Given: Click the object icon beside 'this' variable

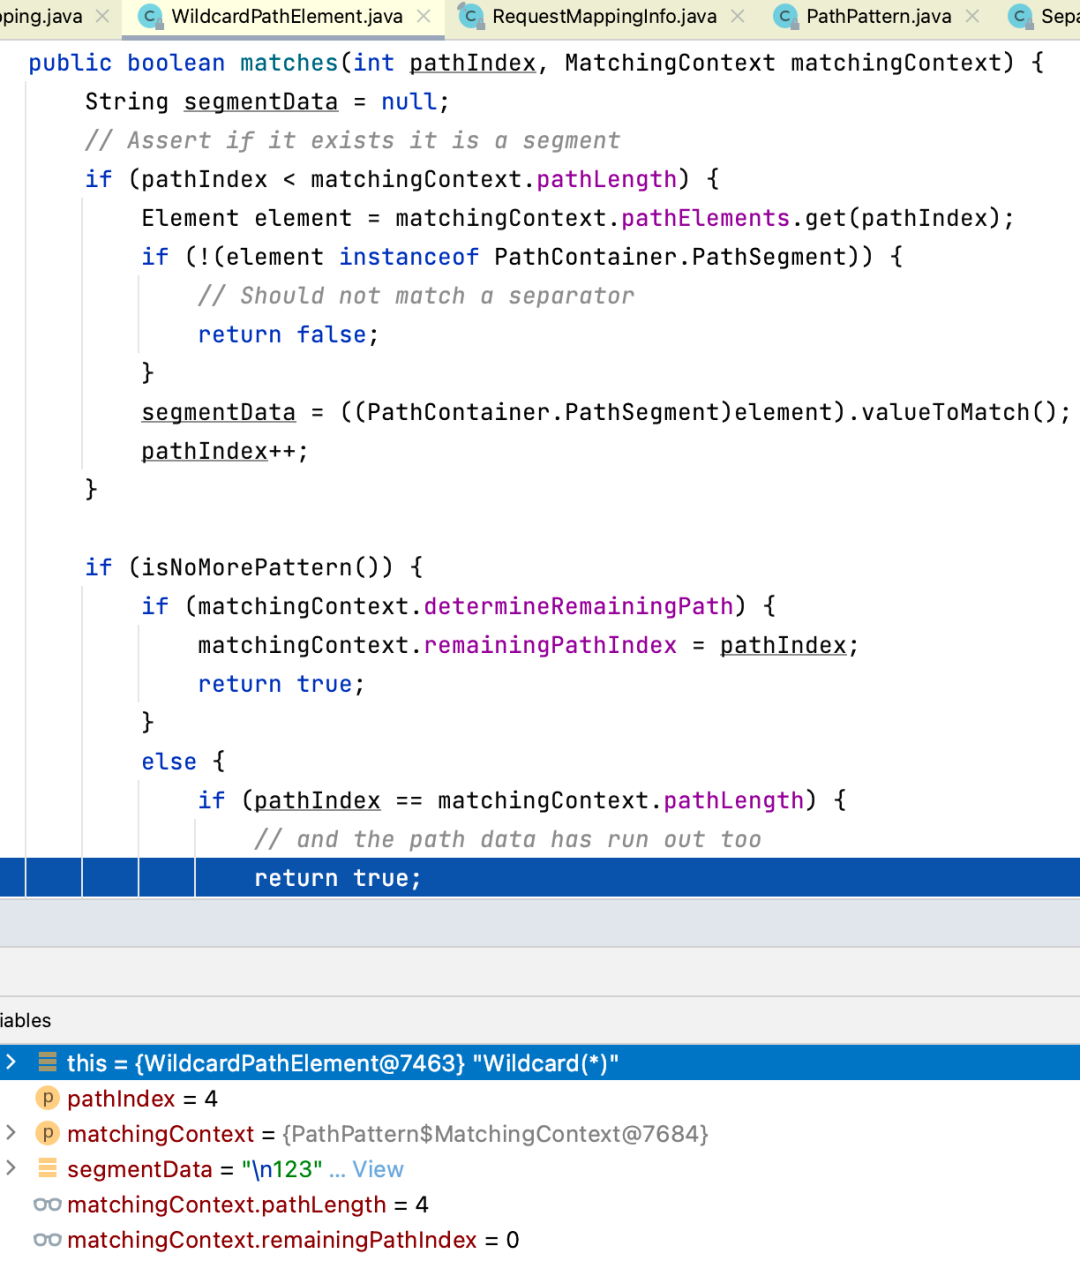Looking at the screenshot, I should [x=47, y=1062].
